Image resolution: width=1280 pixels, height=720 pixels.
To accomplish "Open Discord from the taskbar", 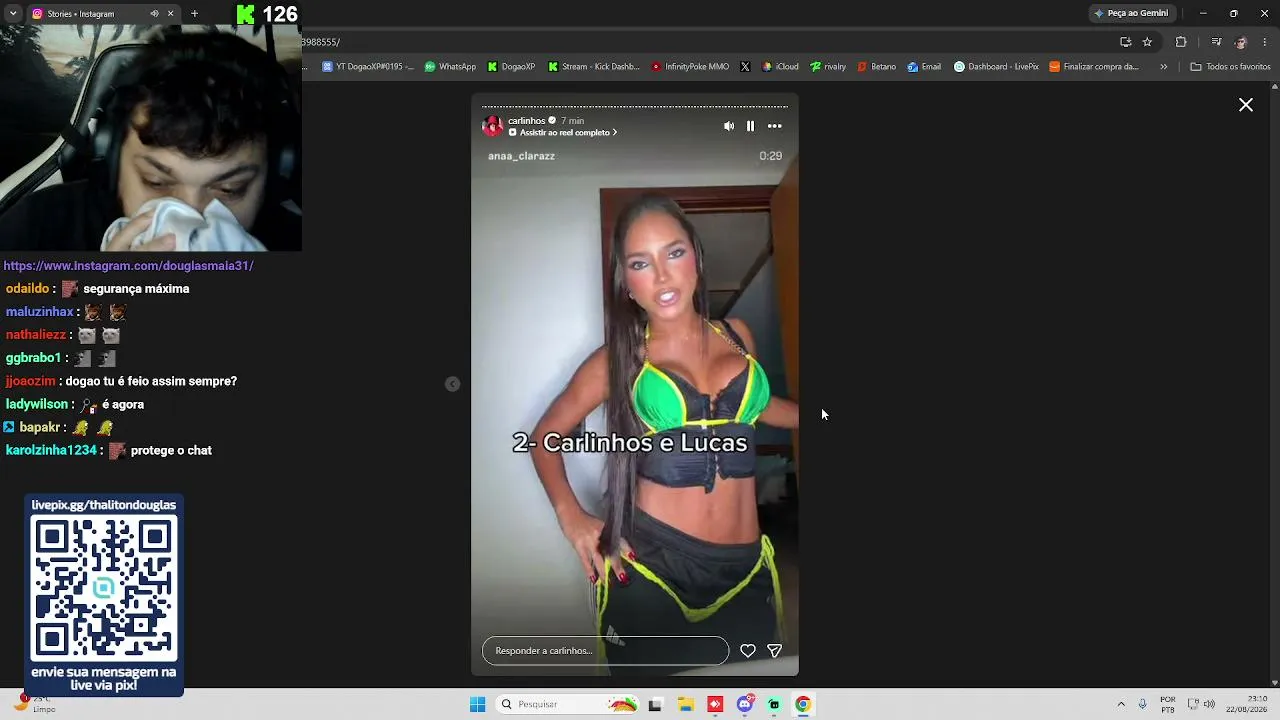I will point(745,704).
